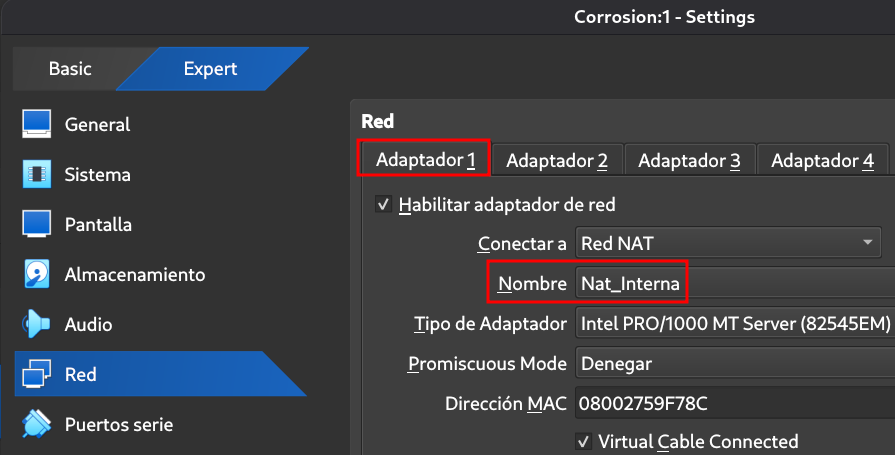Select the Audio speaker icon
The image size is (895, 455).
pyautogui.click(x=37, y=324)
